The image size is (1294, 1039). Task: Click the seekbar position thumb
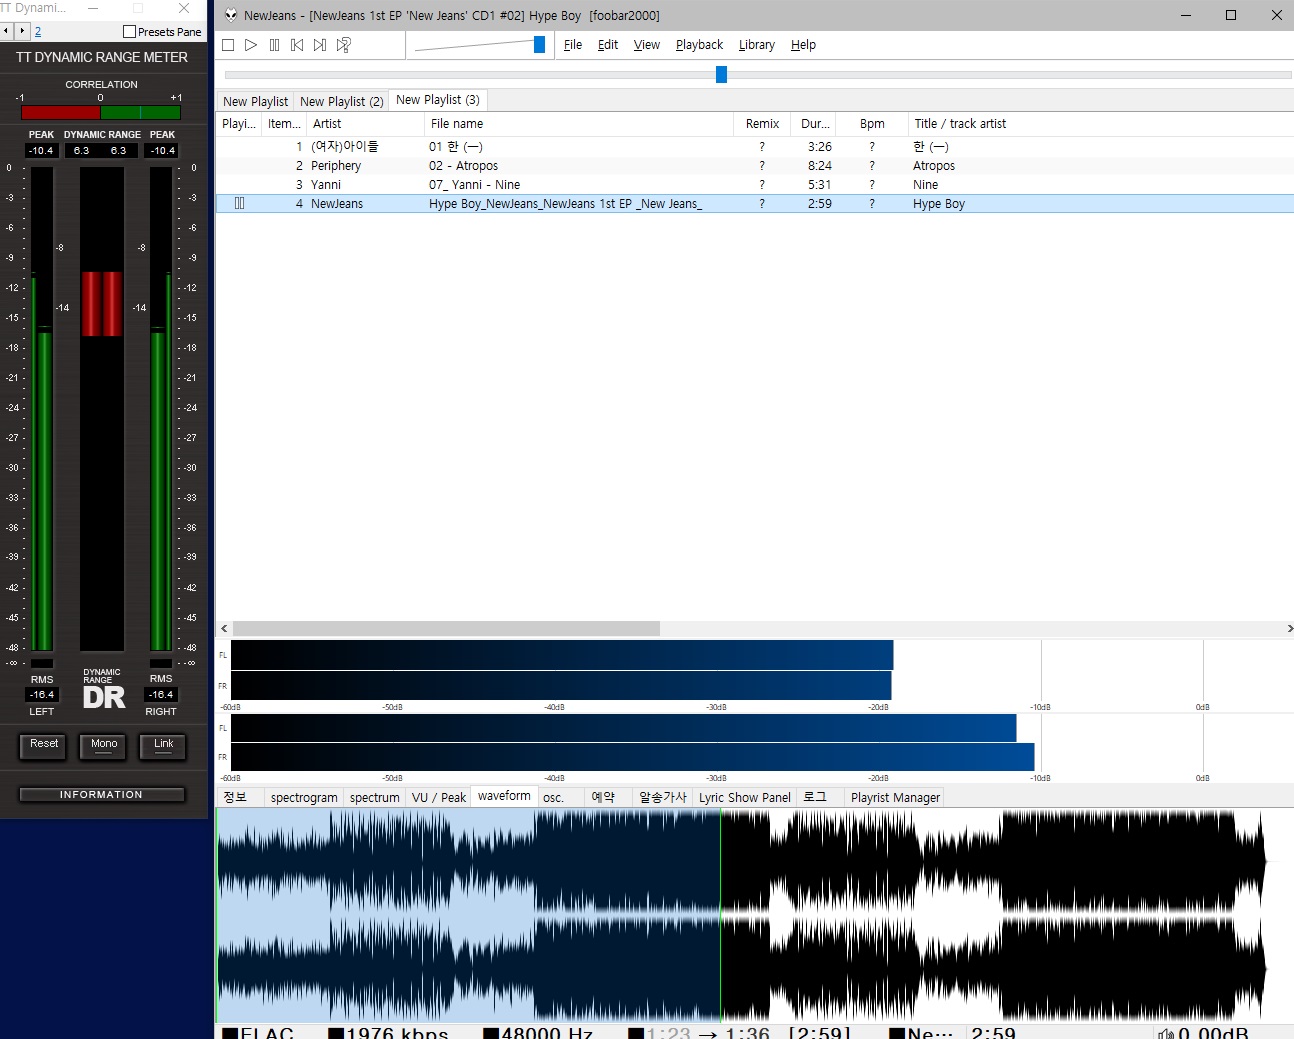(721, 74)
